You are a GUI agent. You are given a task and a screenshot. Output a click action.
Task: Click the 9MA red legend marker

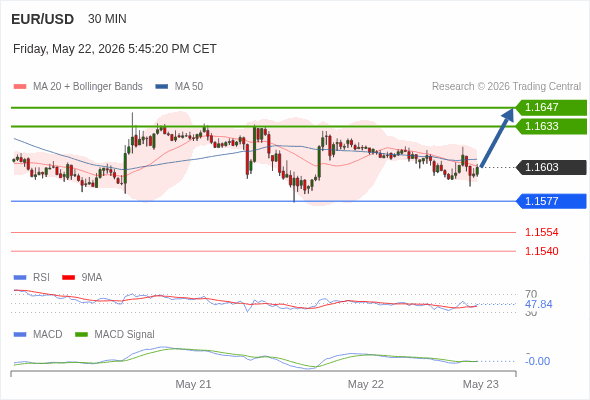click(68, 278)
